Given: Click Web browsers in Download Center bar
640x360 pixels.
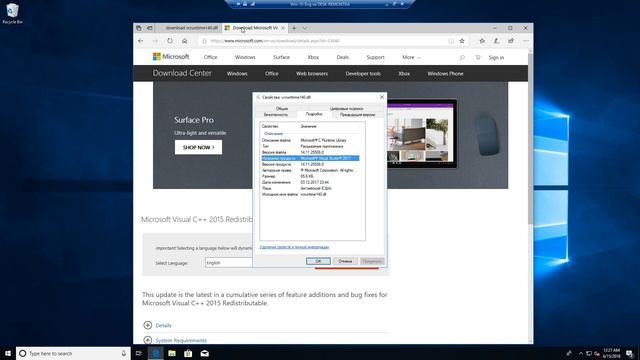Looking at the screenshot, I should [x=312, y=74].
